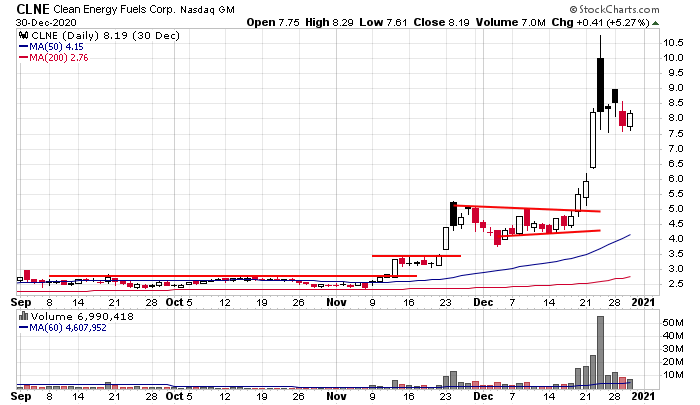This screenshot has width=700, height=405.
Task: Click 2021 on the price panel date axis
Action: coord(643,302)
